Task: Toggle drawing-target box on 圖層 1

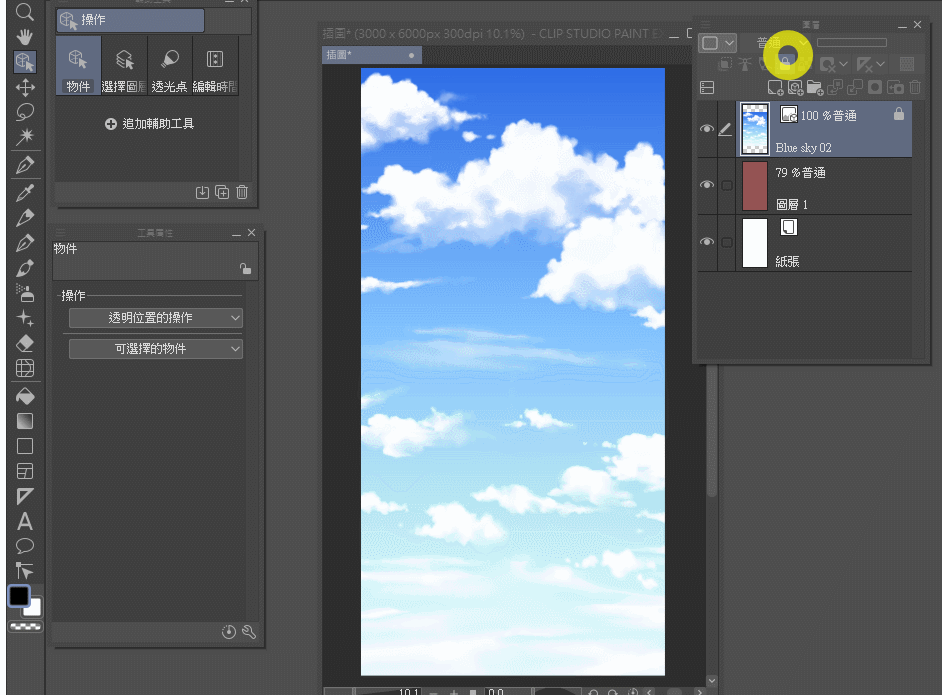Action: (x=727, y=185)
